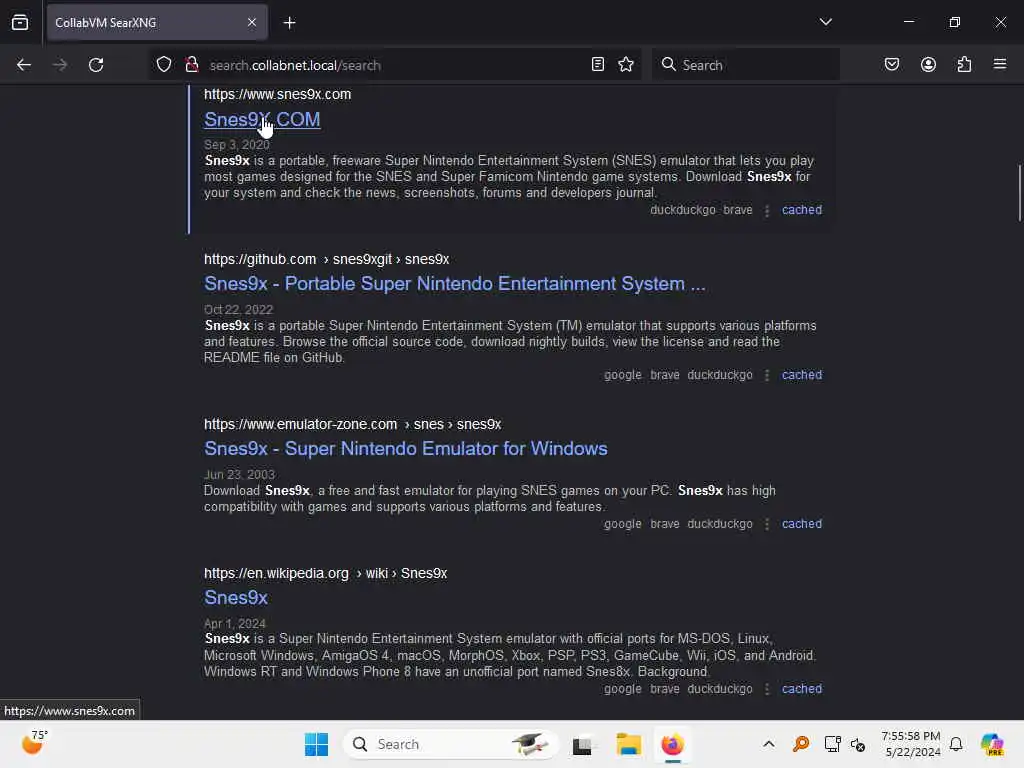Open the Extensions puzzle icon
1024x768 pixels.
pos(964,64)
